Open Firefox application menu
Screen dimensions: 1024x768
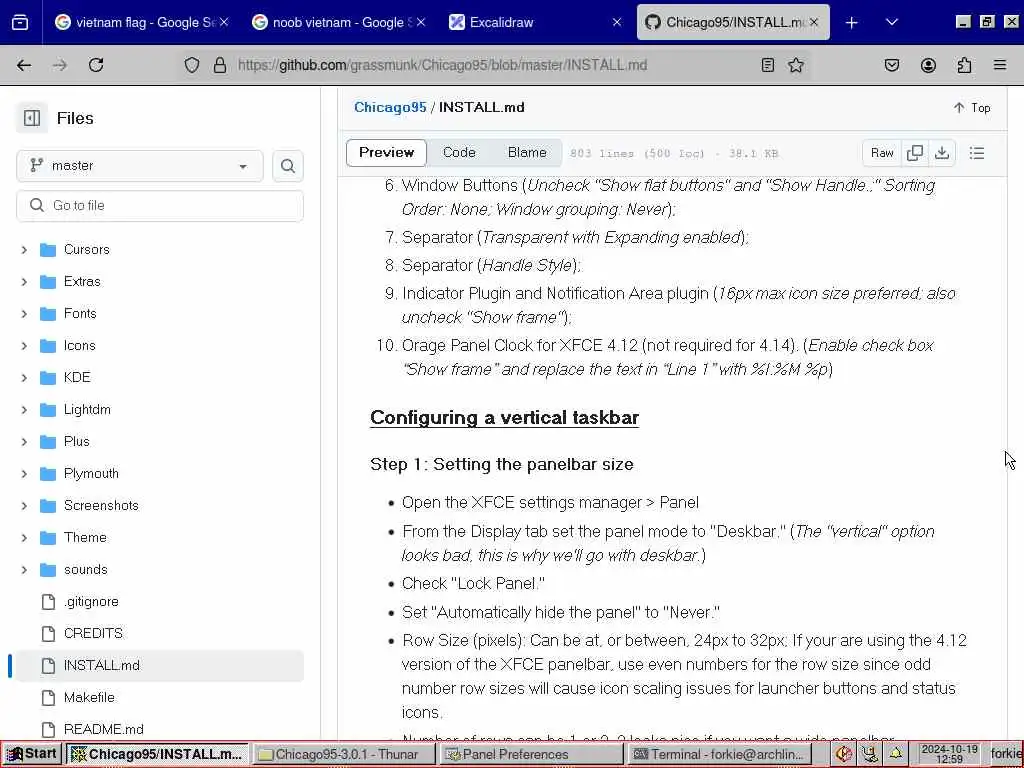[x=1000, y=65]
